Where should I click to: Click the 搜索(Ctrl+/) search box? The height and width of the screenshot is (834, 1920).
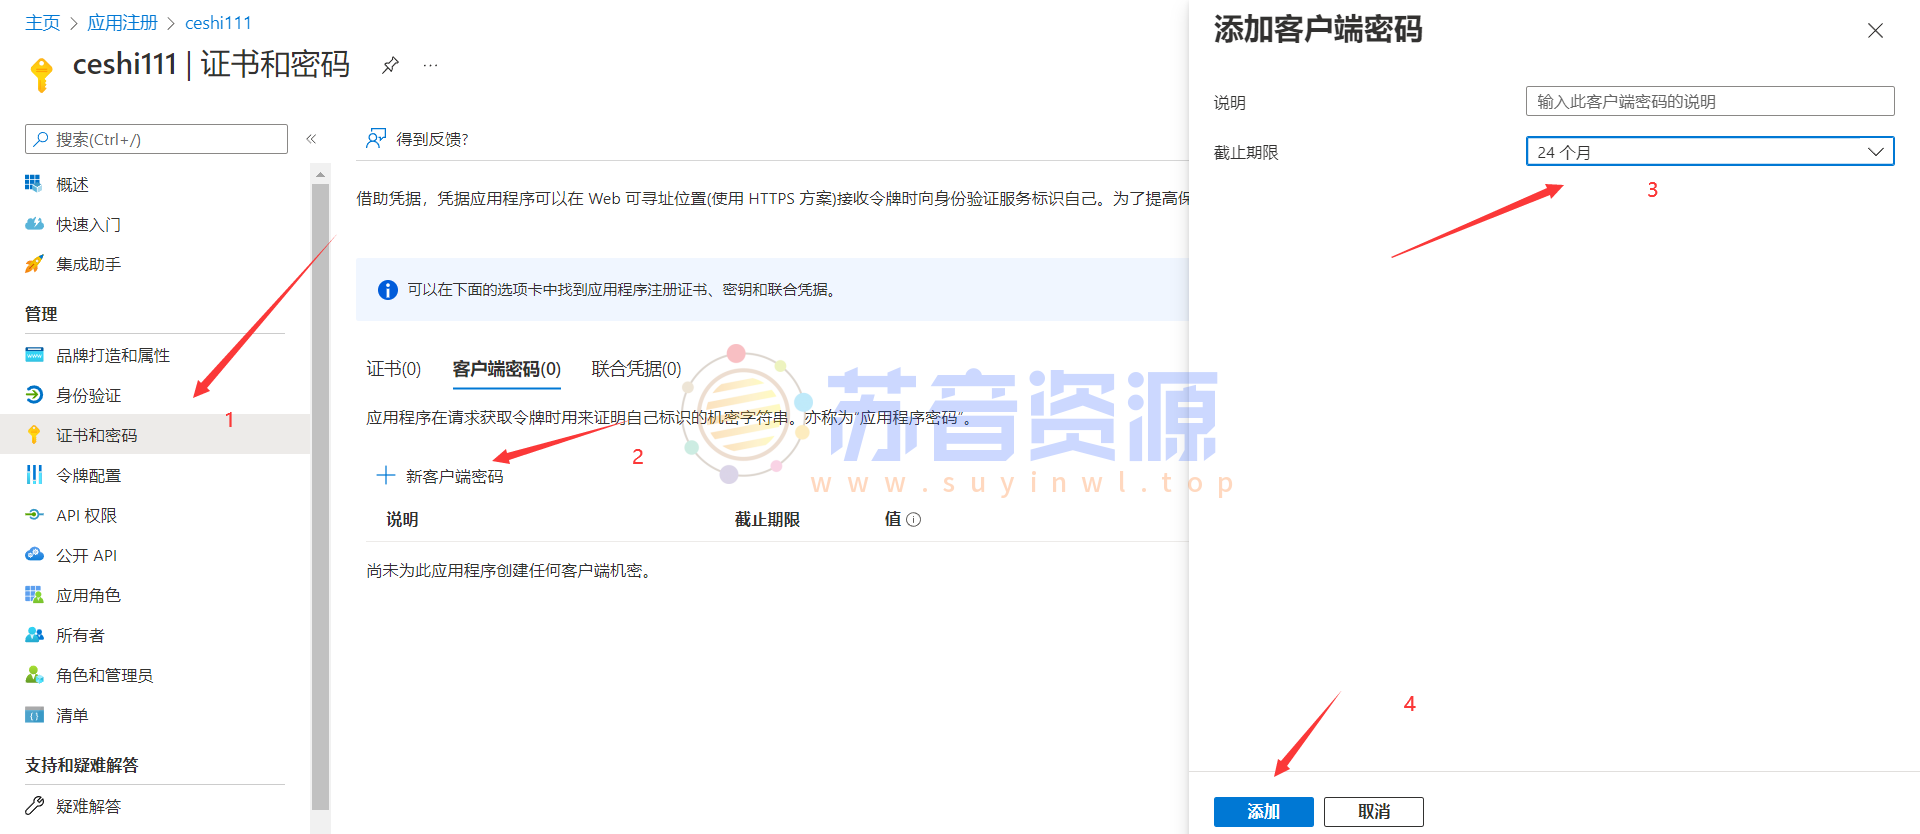156,139
